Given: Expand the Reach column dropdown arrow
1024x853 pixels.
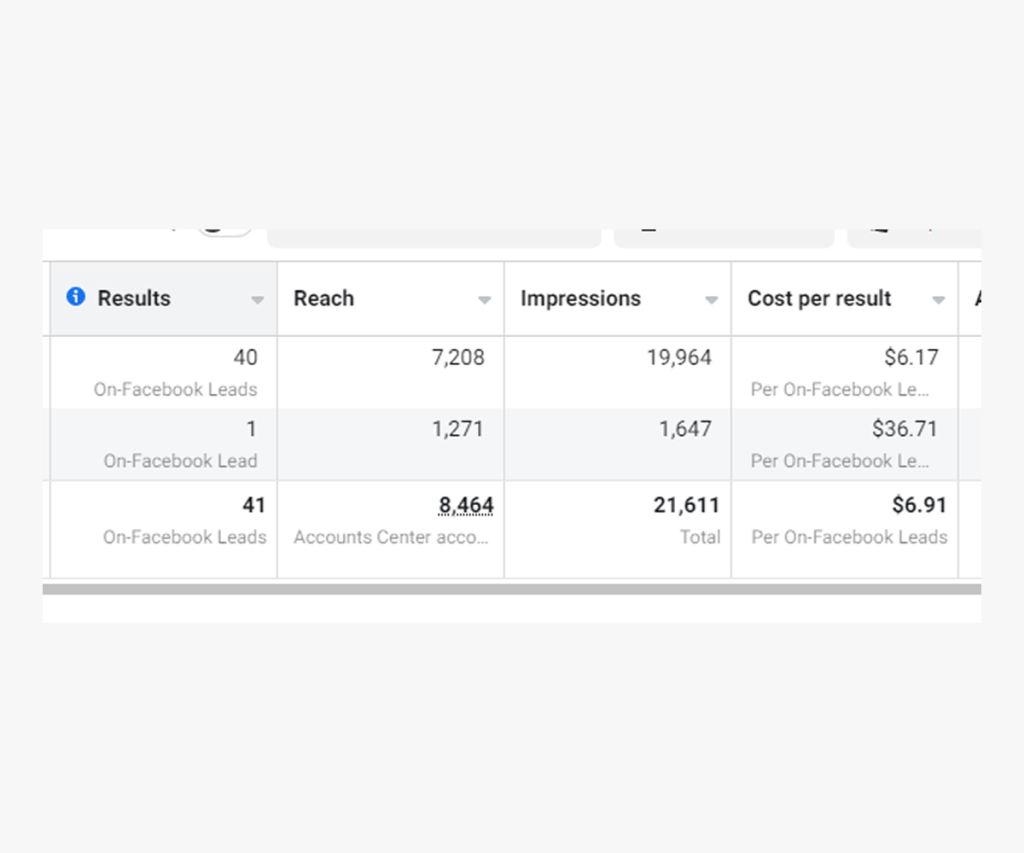Looking at the screenshot, I should coord(484,300).
